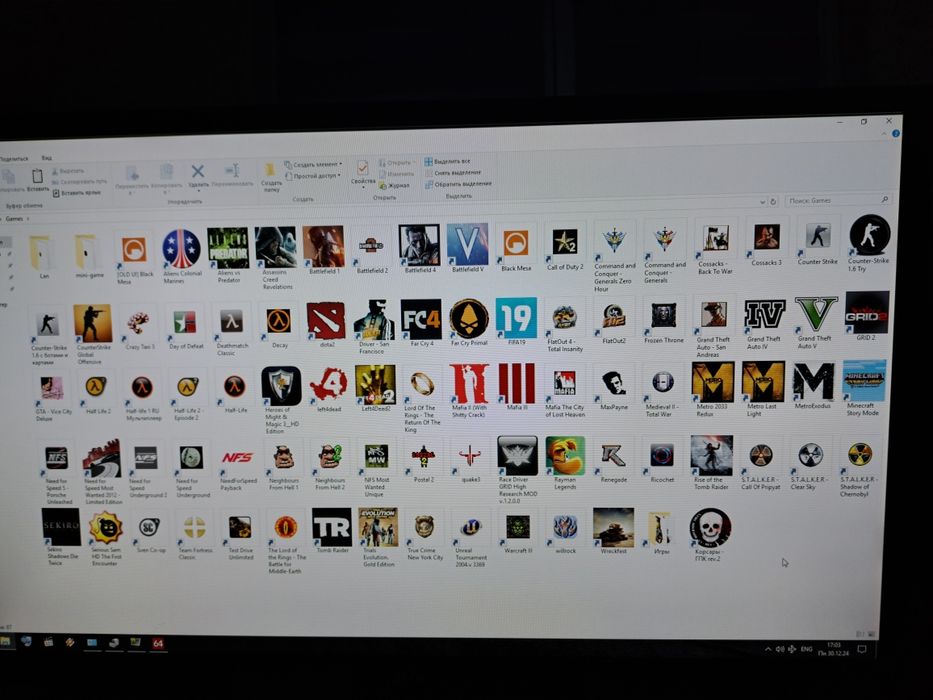Open the notification center in the taskbar
933x700 pixels.
[x=861, y=649]
